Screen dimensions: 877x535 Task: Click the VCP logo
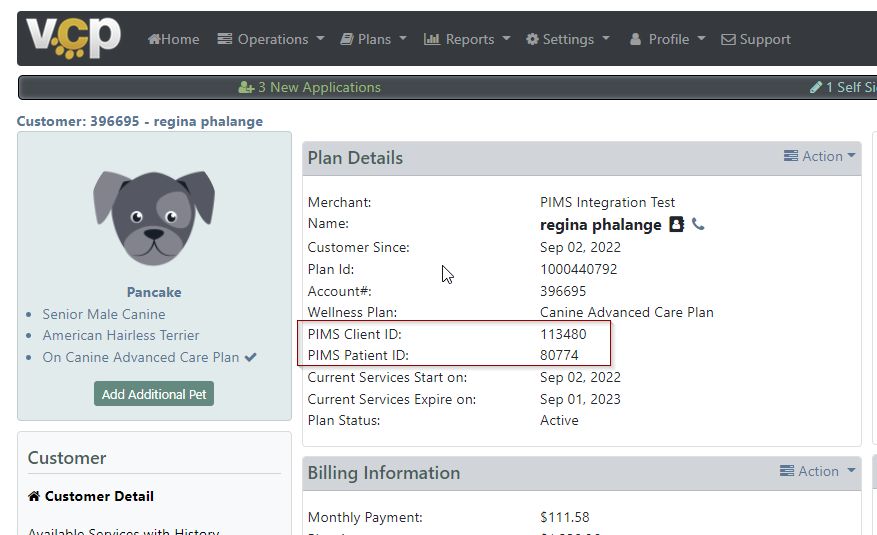point(73,38)
